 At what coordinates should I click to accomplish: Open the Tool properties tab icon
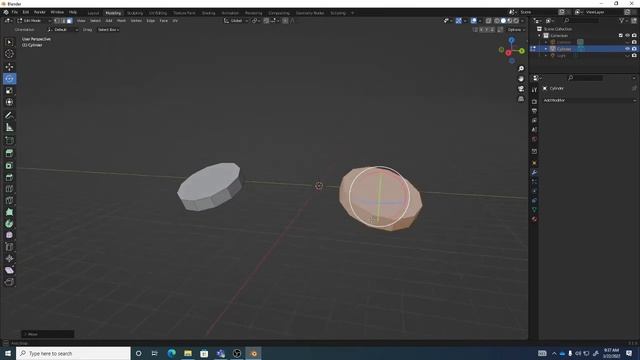pos(534,90)
